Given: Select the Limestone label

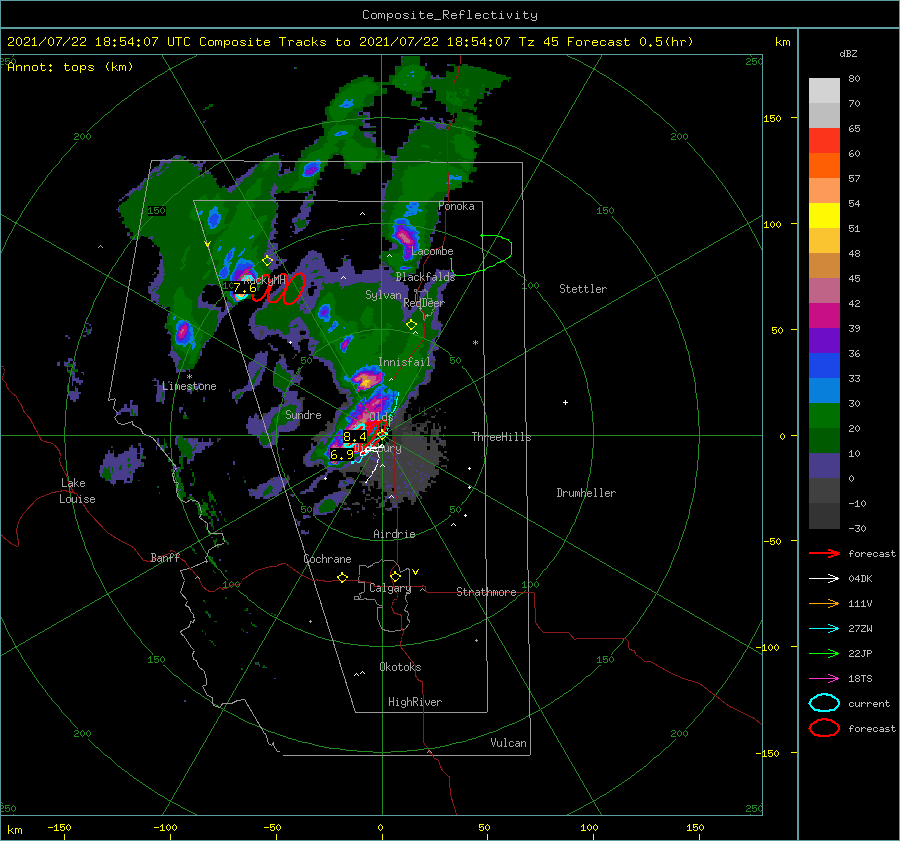Looking at the screenshot, I should coord(189,386).
